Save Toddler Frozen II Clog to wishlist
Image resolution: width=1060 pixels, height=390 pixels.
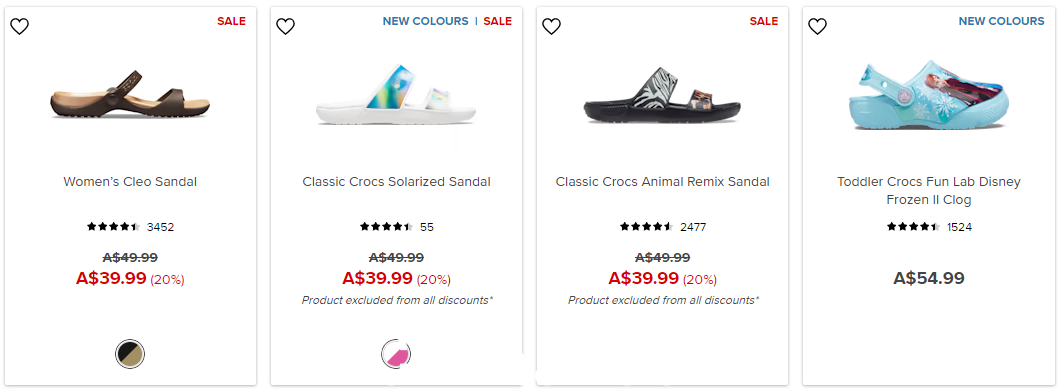coord(818,26)
